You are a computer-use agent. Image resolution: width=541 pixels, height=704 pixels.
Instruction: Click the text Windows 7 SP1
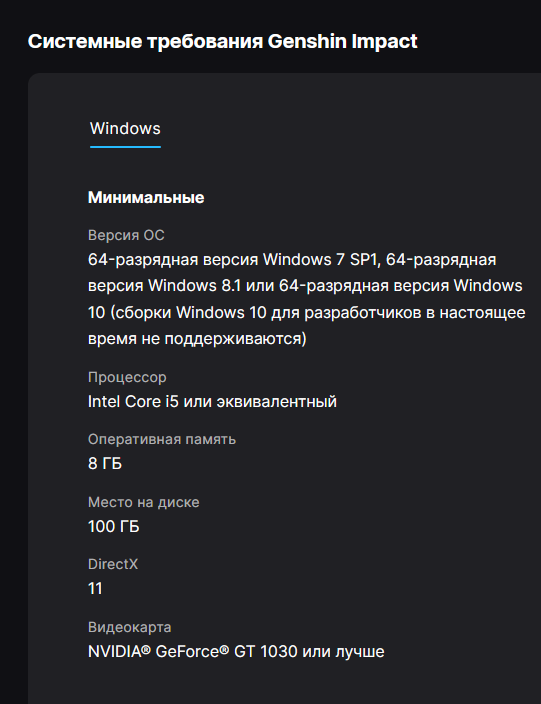(x=321, y=260)
